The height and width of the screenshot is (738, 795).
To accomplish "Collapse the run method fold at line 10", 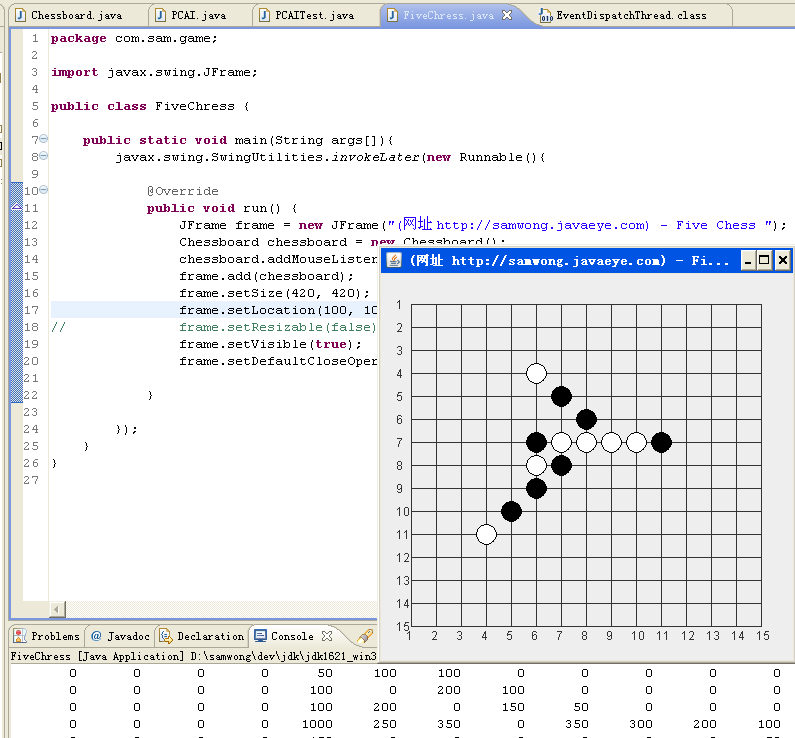I will coord(43,190).
